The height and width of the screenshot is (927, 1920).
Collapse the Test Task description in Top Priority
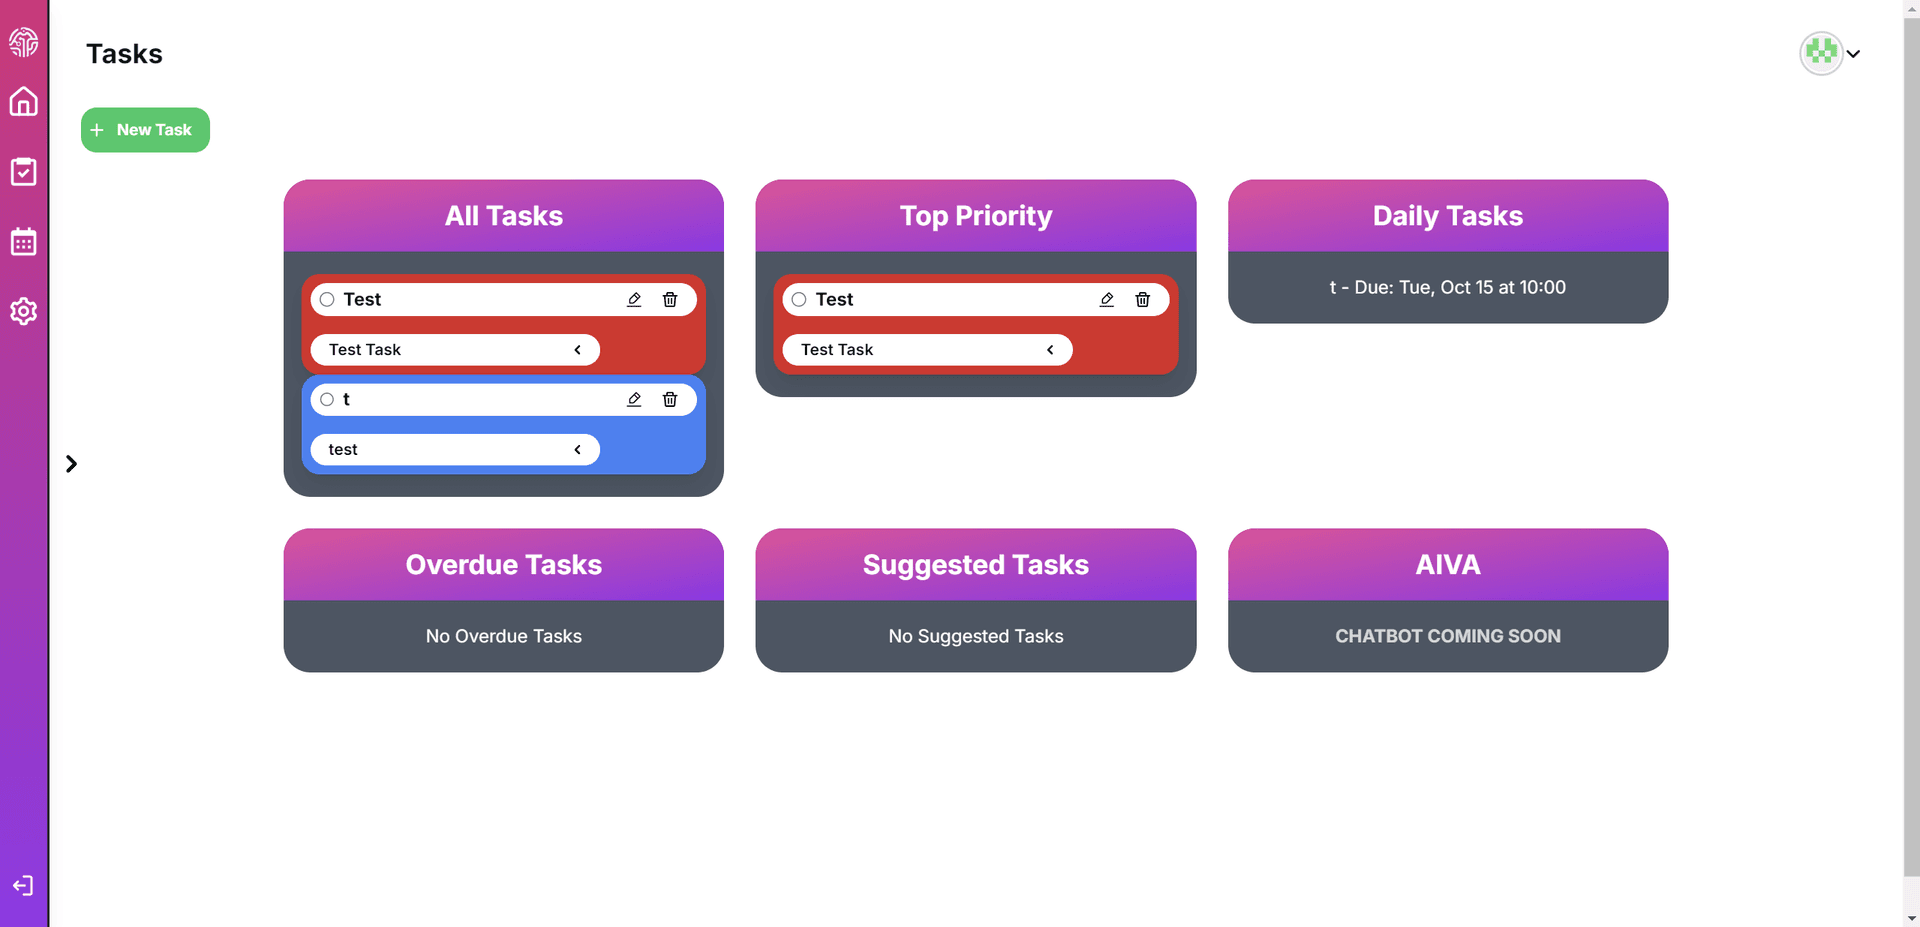[1050, 349]
